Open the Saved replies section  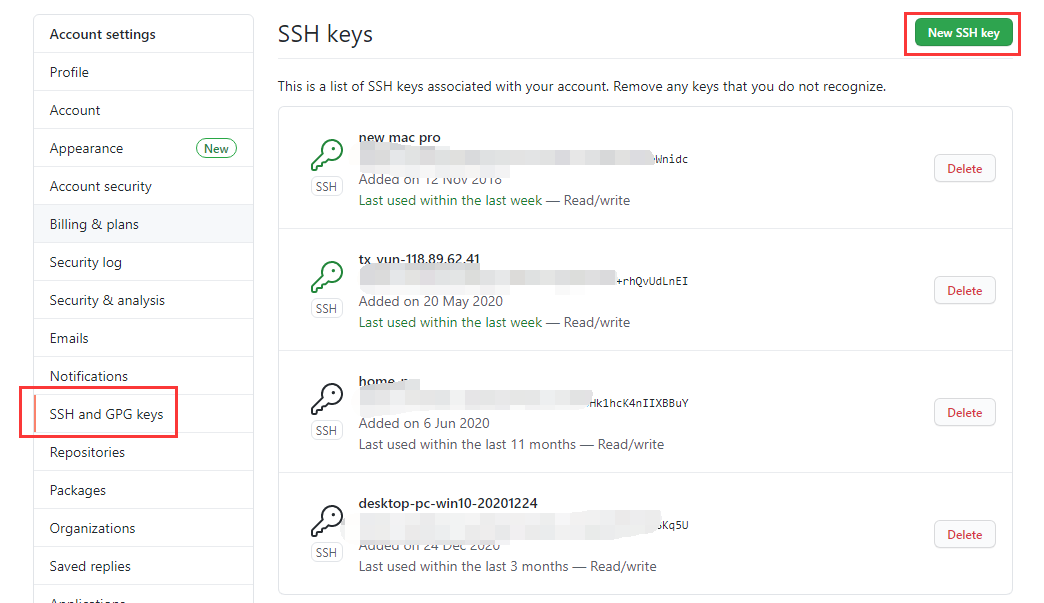click(91, 566)
